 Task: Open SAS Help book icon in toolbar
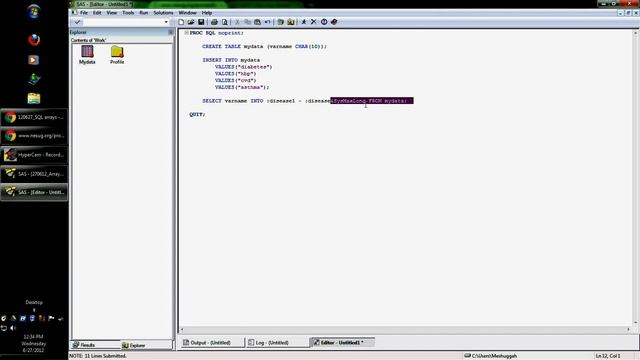(334, 22)
